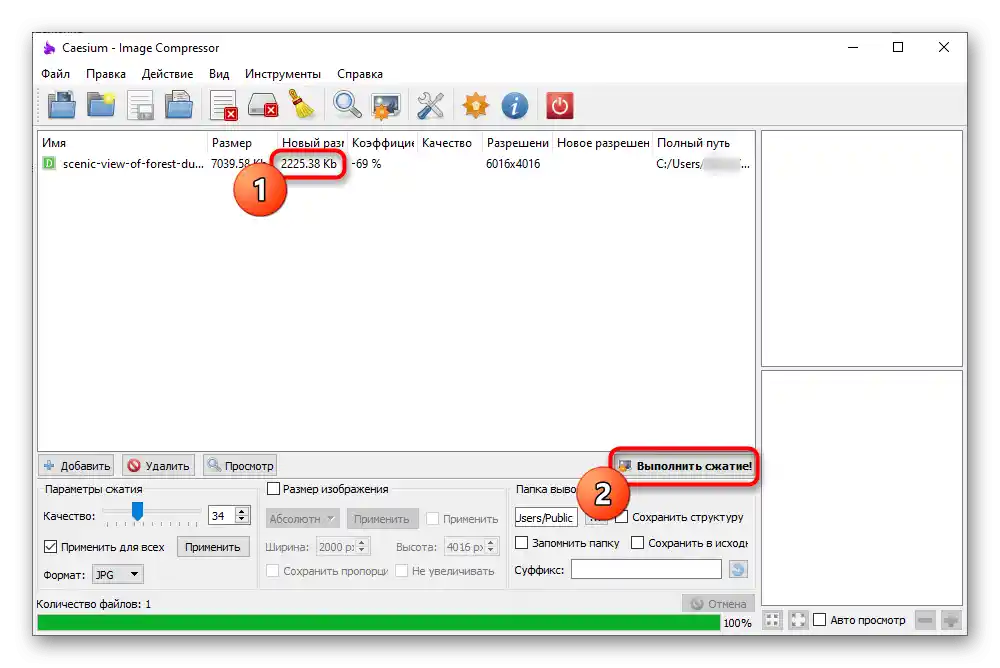Click the blue arrow icon beside Суффикс field
1000x668 pixels.
click(x=738, y=569)
